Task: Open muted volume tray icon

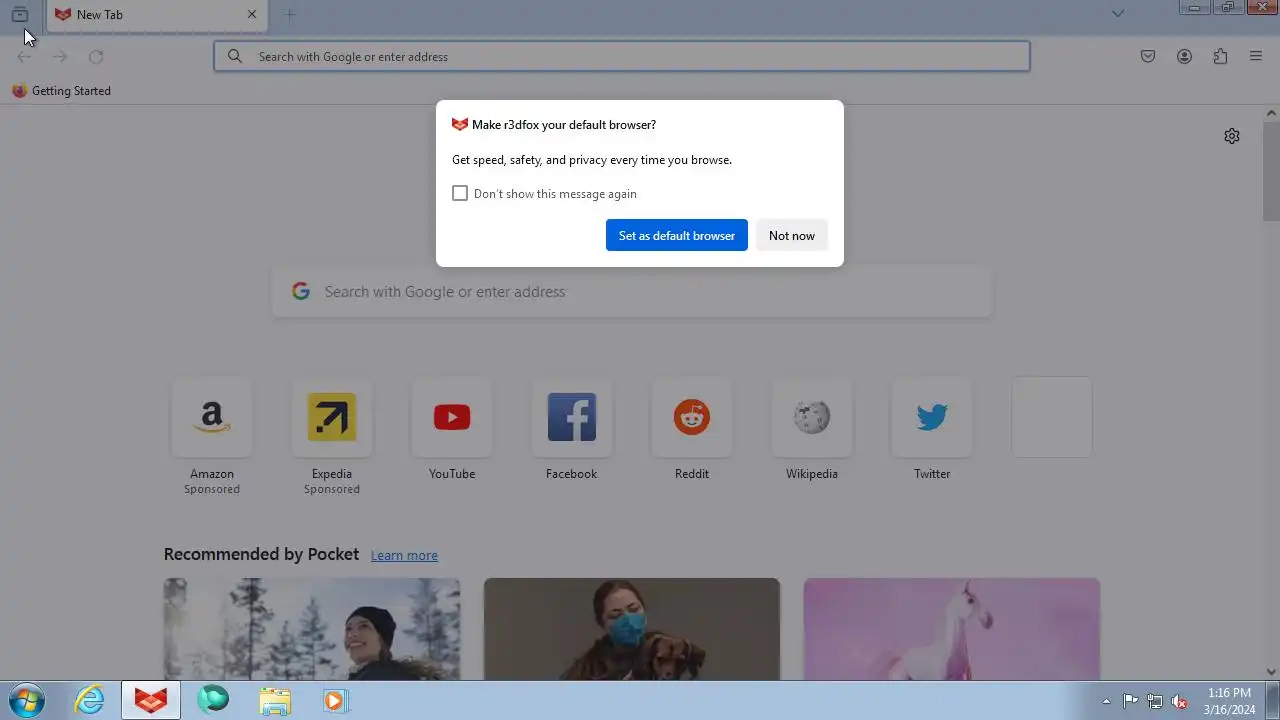Action: click(1179, 701)
